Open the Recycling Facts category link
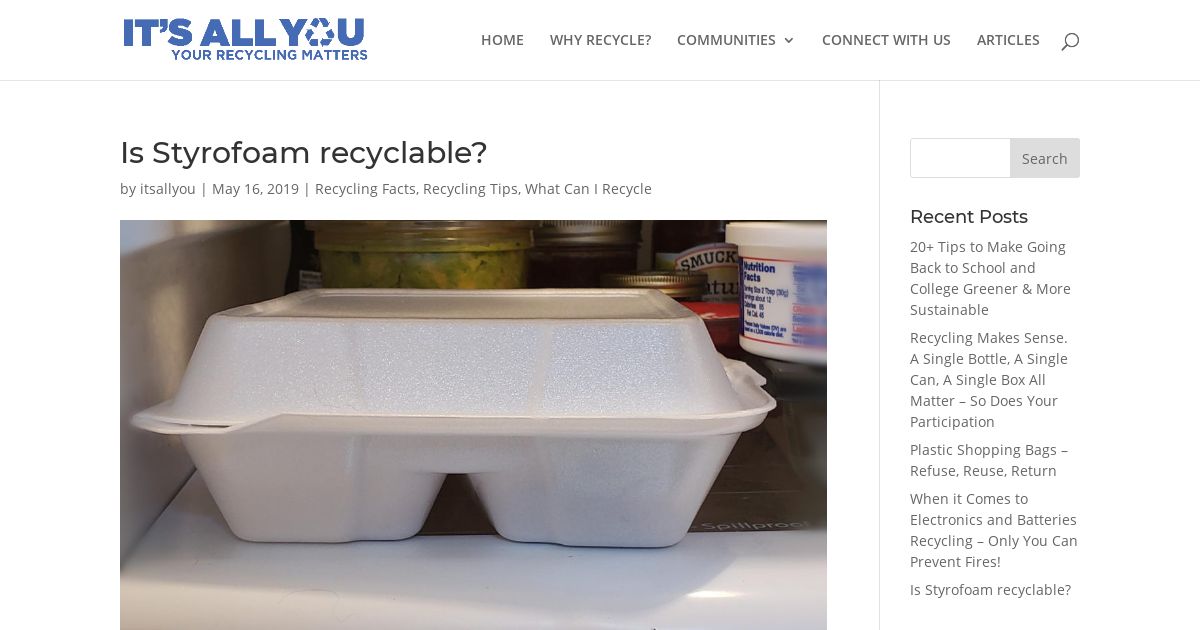Viewport: 1200px width, 630px height. (x=365, y=189)
